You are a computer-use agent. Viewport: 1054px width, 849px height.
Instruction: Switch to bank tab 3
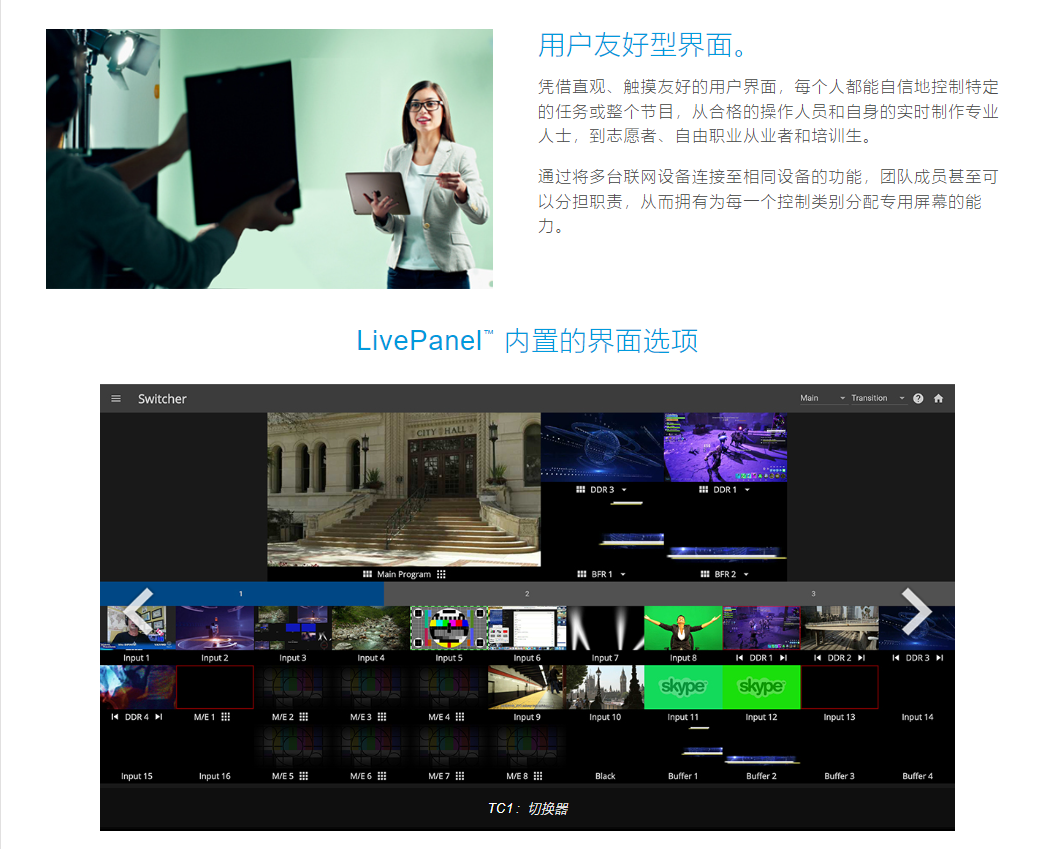click(x=813, y=594)
